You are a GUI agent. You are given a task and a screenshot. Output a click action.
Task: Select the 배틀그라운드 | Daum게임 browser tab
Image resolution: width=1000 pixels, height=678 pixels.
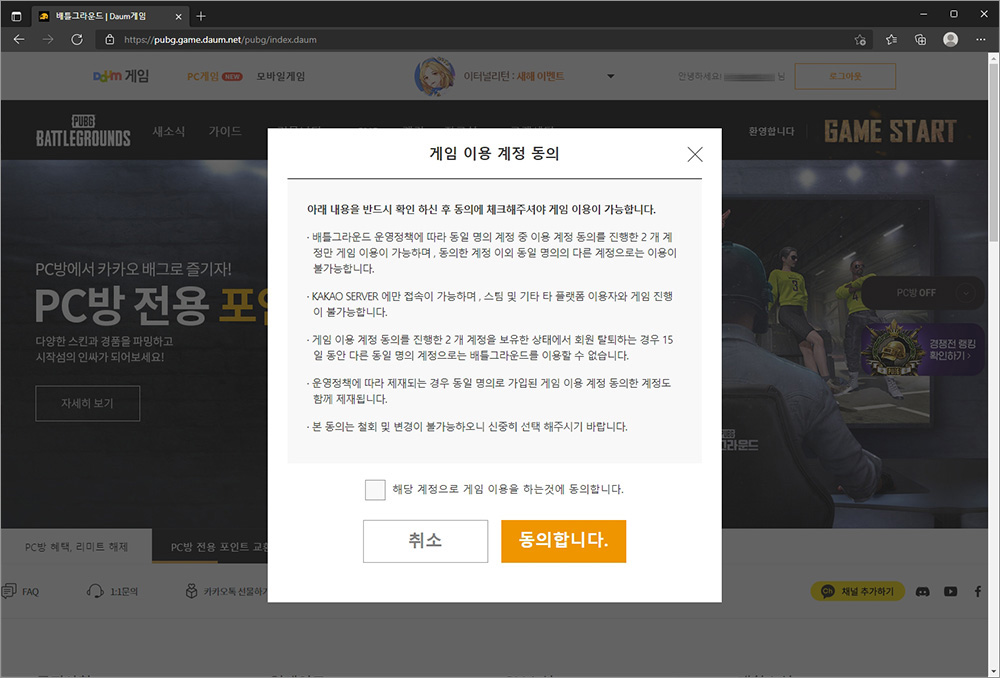(110, 16)
